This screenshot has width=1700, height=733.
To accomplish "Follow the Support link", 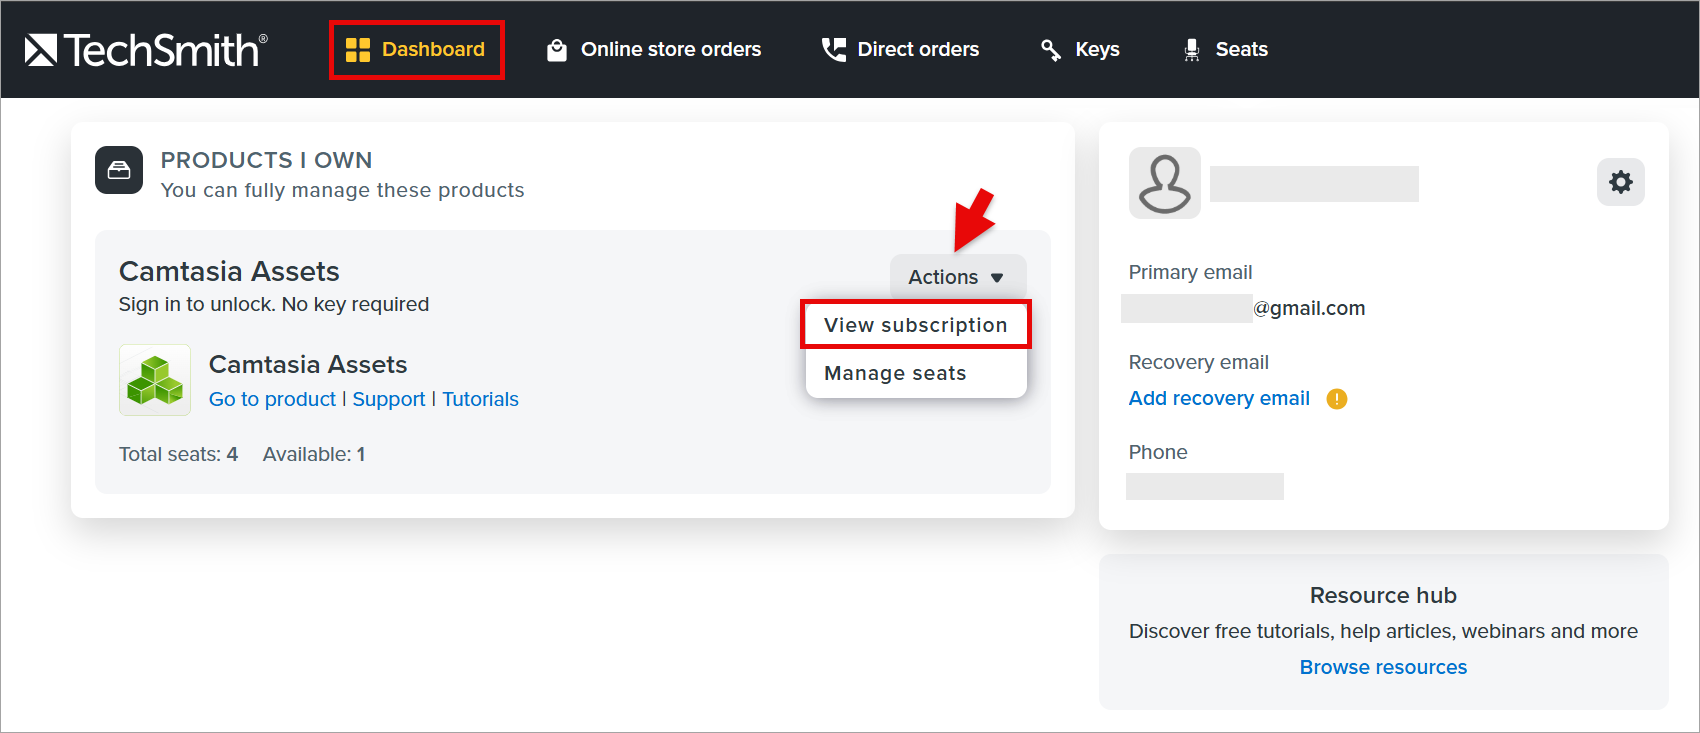I will (x=389, y=399).
